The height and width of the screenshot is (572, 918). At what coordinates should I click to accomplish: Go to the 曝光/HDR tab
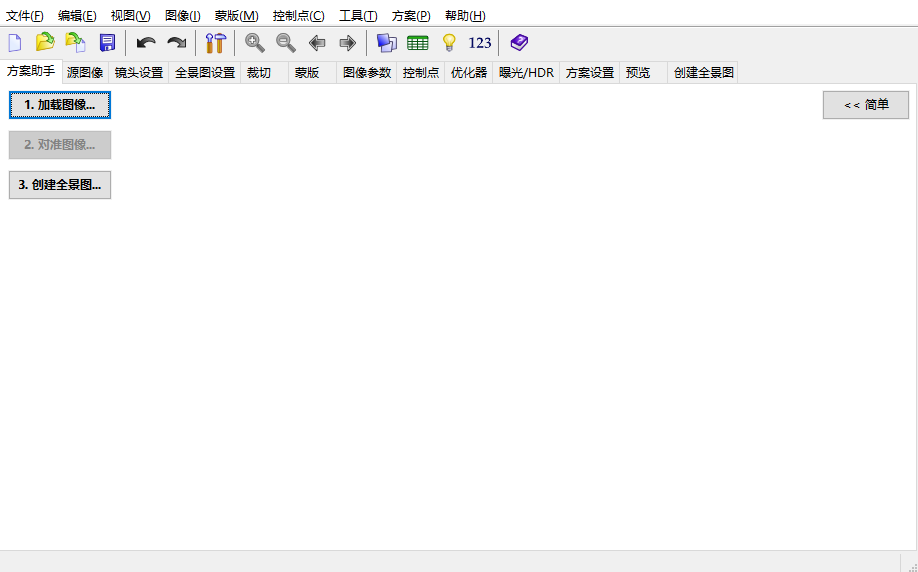tap(526, 73)
